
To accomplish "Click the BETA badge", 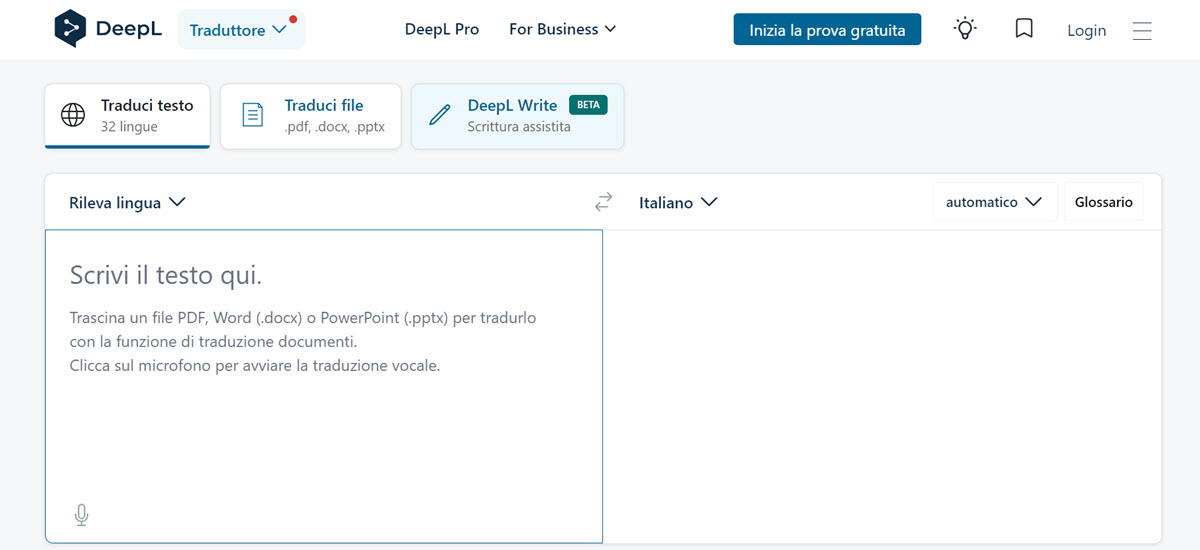I will pyautogui.click(x=588, y=105).
